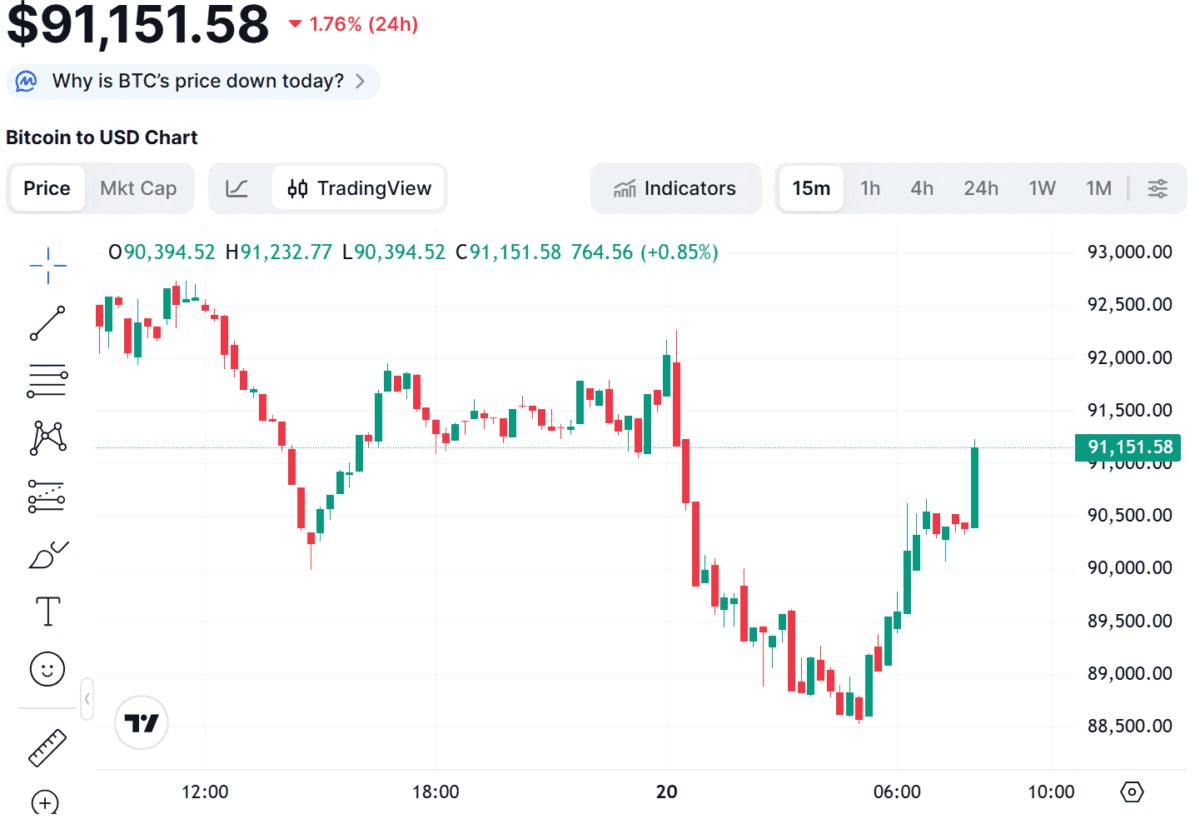The height and width of the screenshot is (834, 1200).
Task: Click the TradingView logo
Action: tap(141, 722)
